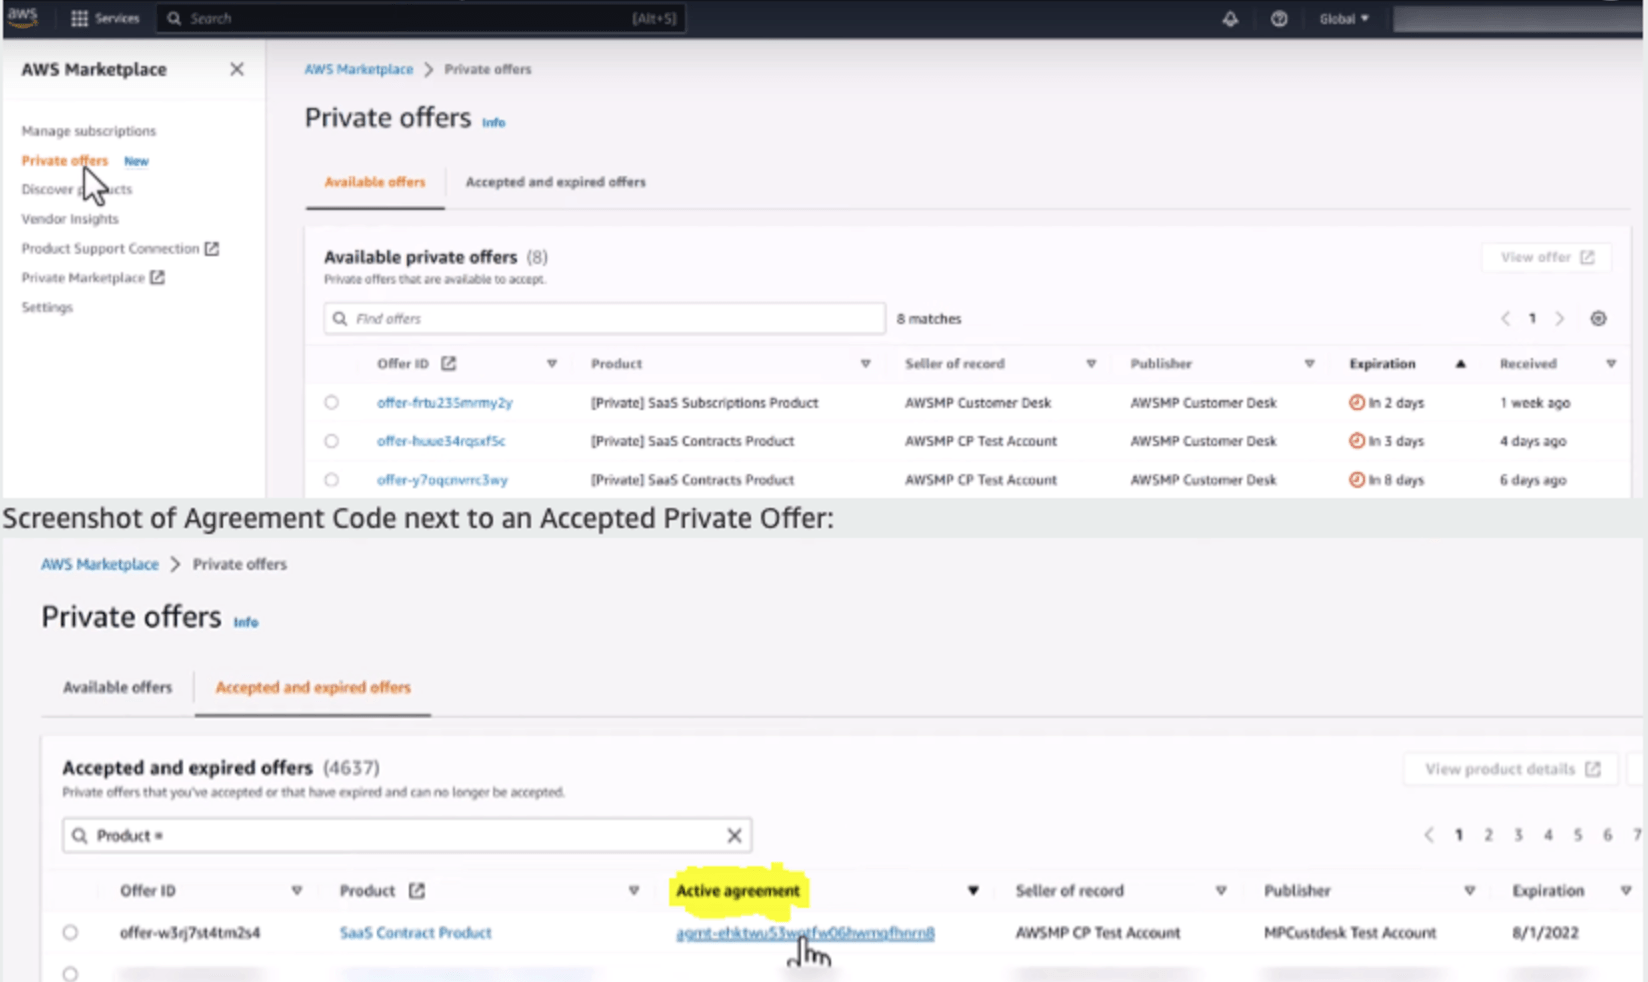Open the help question mark icon

click(x=1278, y=19)
